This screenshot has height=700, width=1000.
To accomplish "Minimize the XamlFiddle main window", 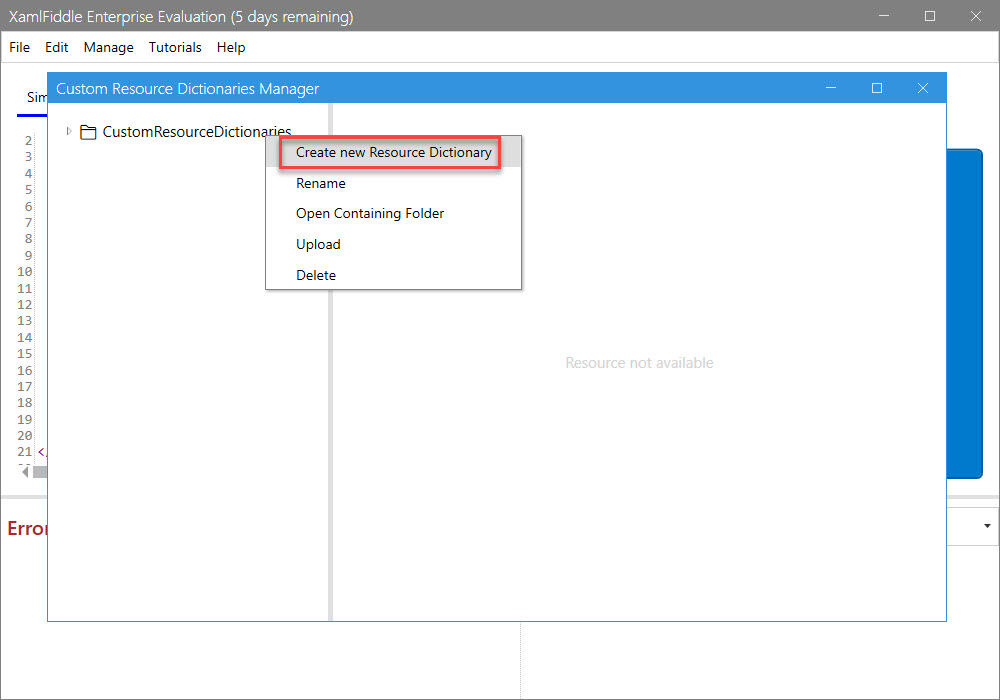I will [883, 16].
